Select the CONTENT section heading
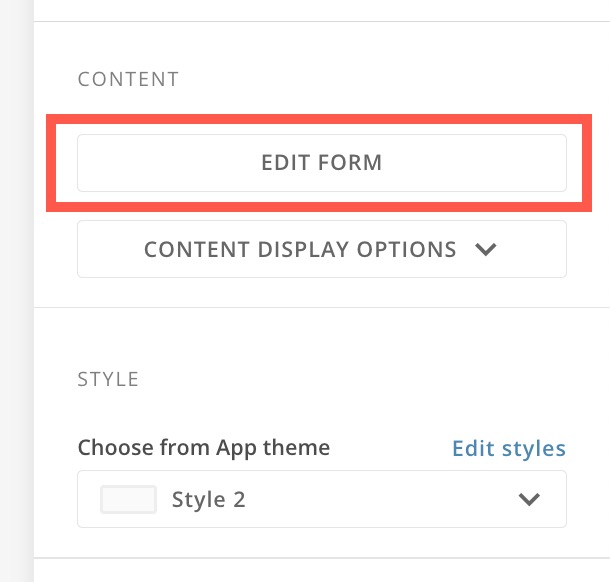The height and width of the screenshot is (582, 610). pos(128,79)
